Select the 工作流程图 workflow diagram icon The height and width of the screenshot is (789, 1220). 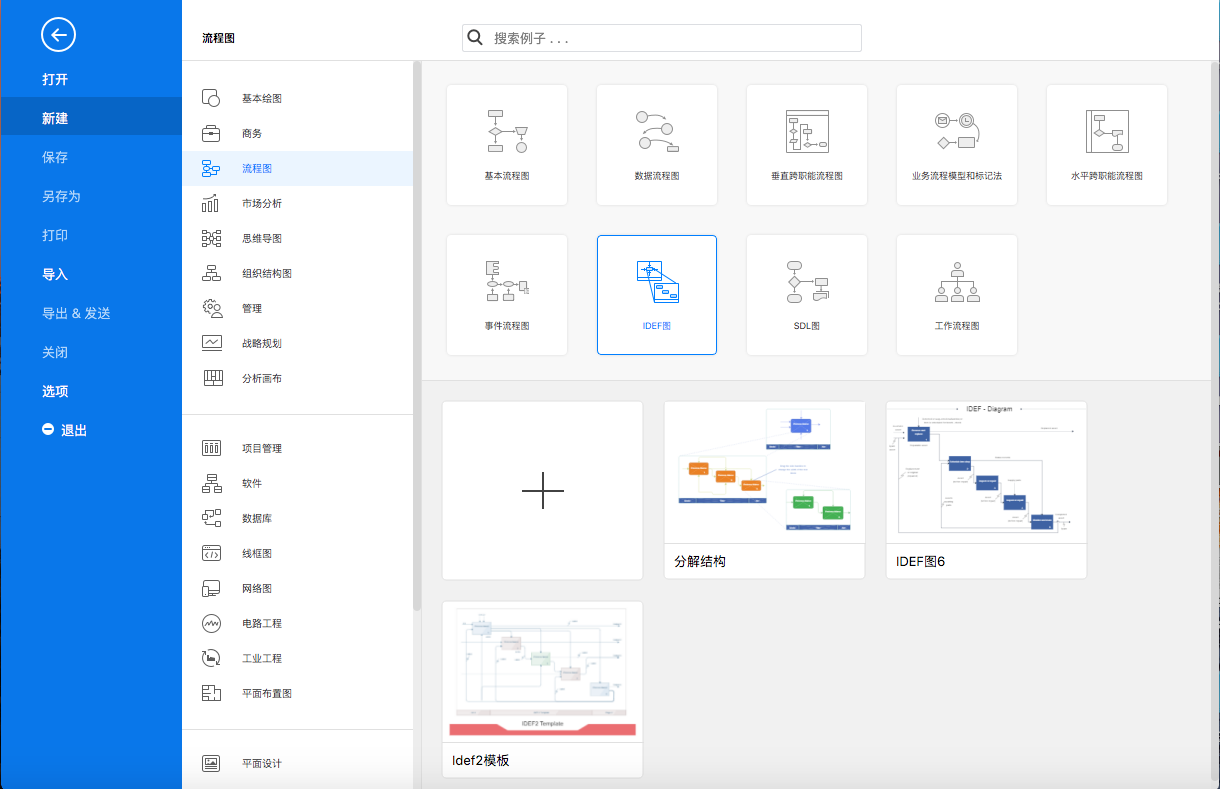957,281
